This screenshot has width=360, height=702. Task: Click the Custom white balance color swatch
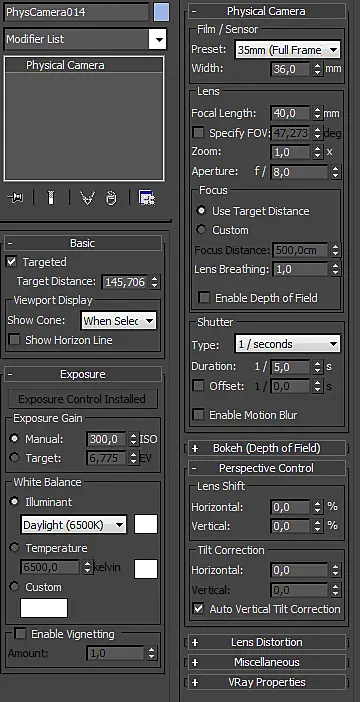point(44,608)
